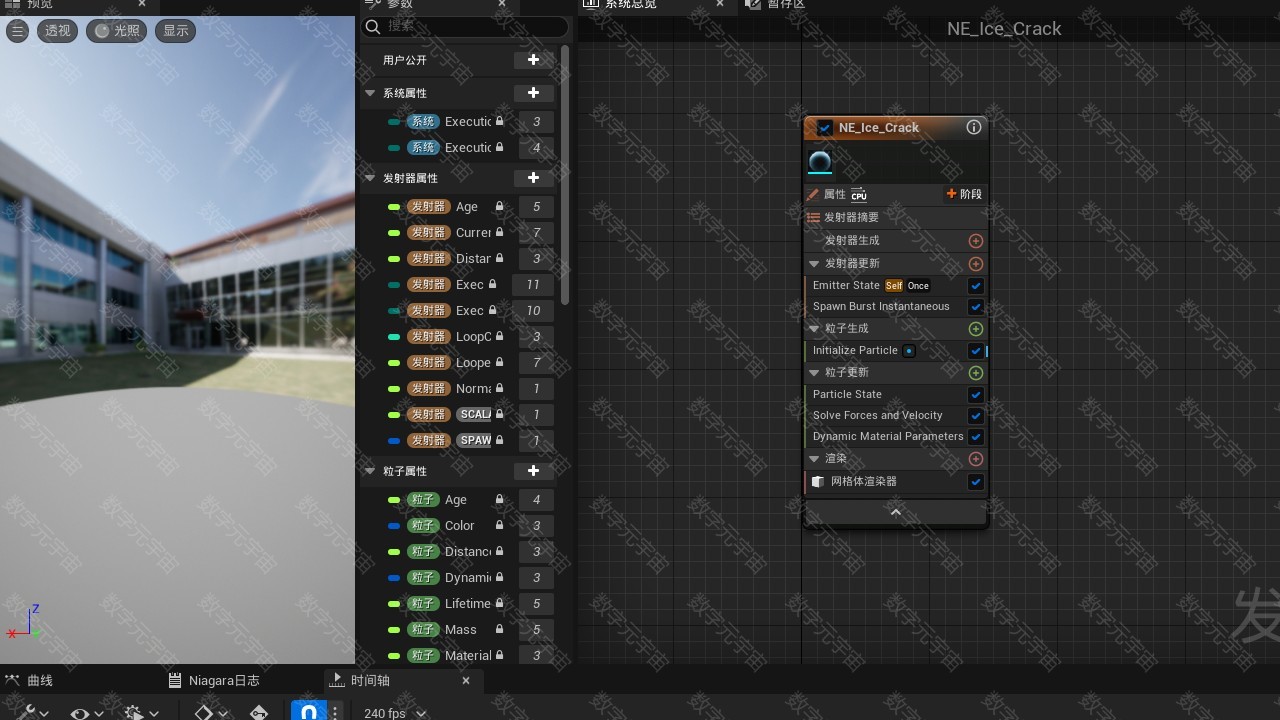
Task: Click the NE_Ice_Crack emitter thumbnail
Action: 820,163
